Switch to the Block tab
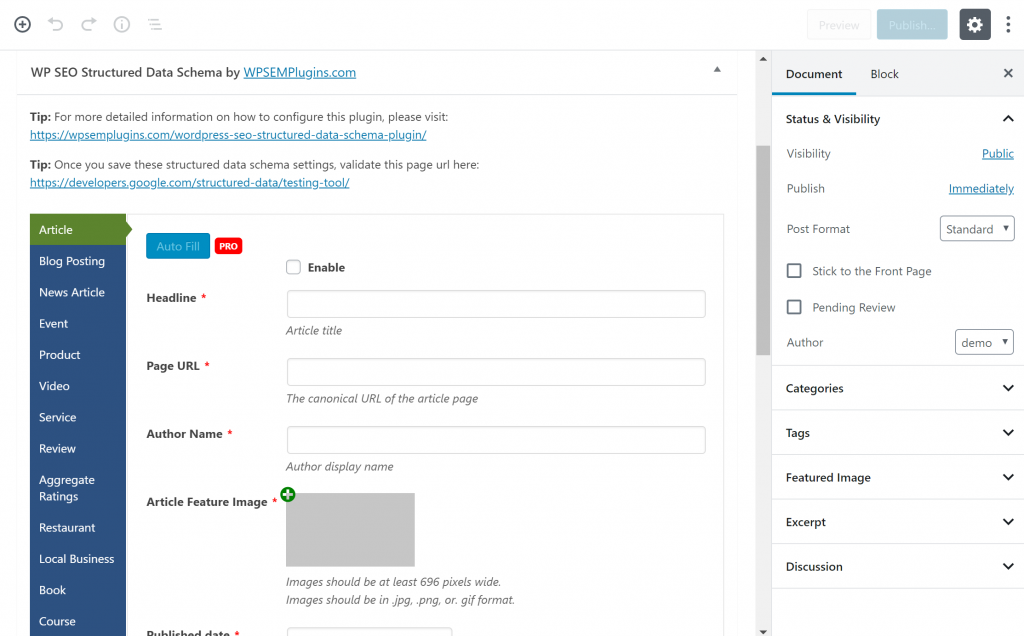 tap(884, 74)
